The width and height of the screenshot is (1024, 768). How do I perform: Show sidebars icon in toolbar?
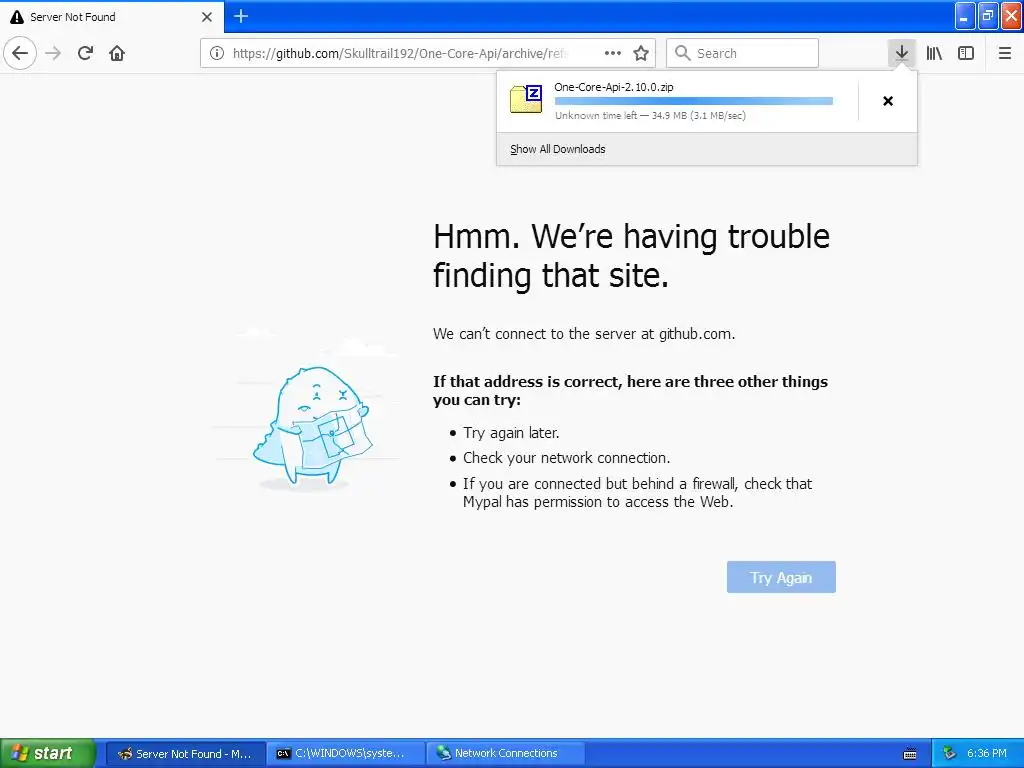[x=966, y=53]
